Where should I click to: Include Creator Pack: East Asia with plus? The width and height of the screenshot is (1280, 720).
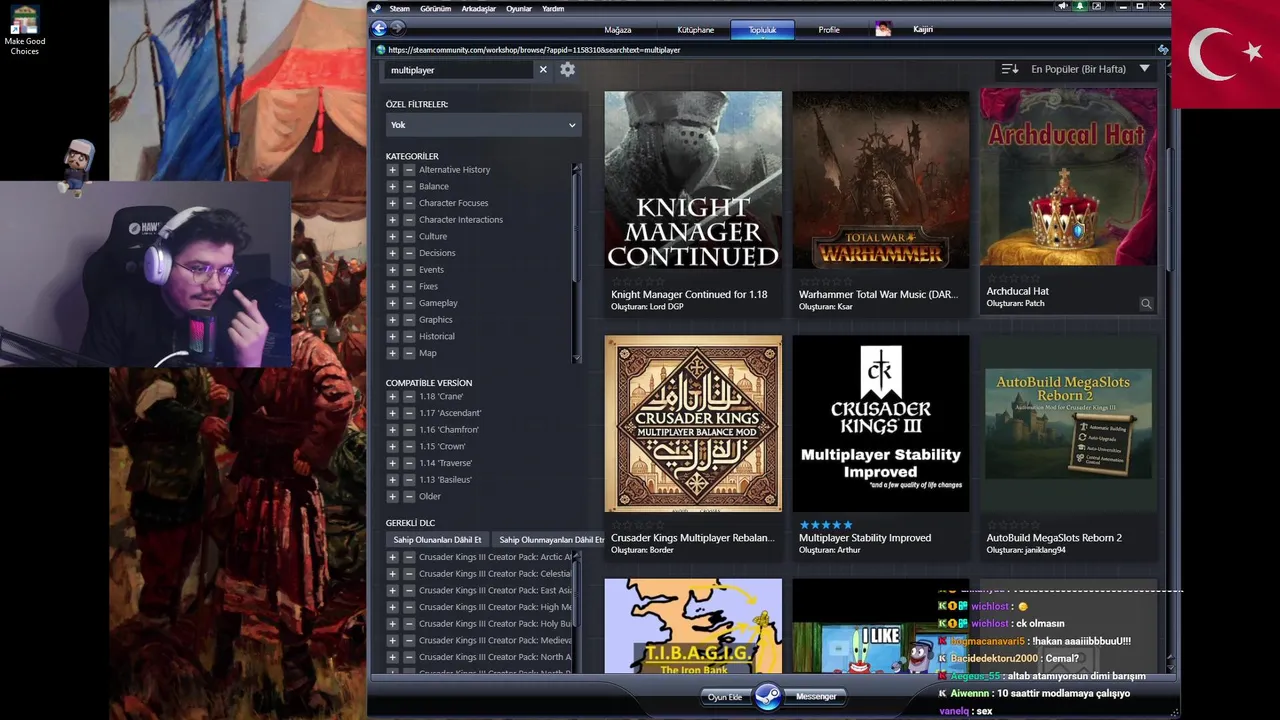coord(392,591)
